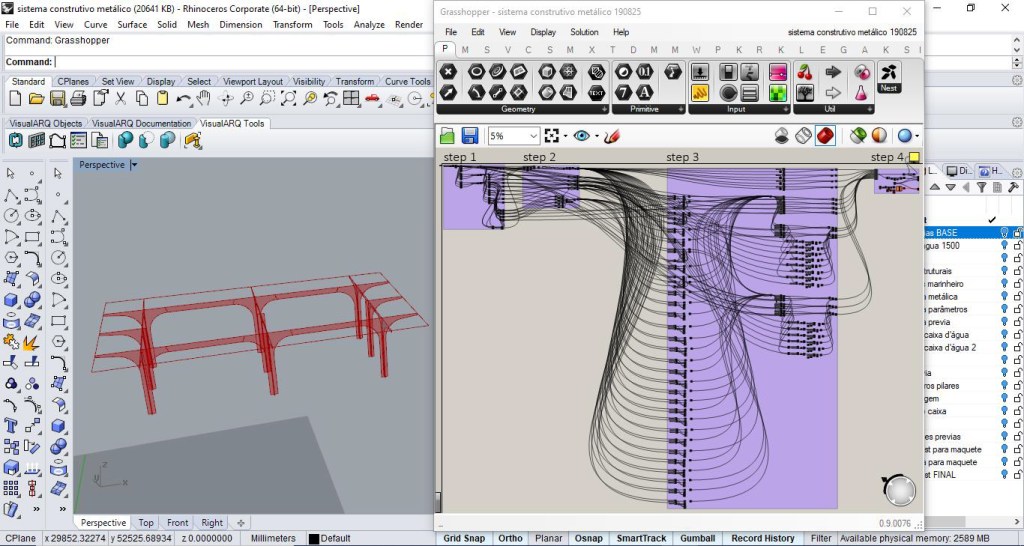This screenshot has width=1024, height=546.
Task: Click the black Default layer color swatch
Action: click(x=313, y=539)
